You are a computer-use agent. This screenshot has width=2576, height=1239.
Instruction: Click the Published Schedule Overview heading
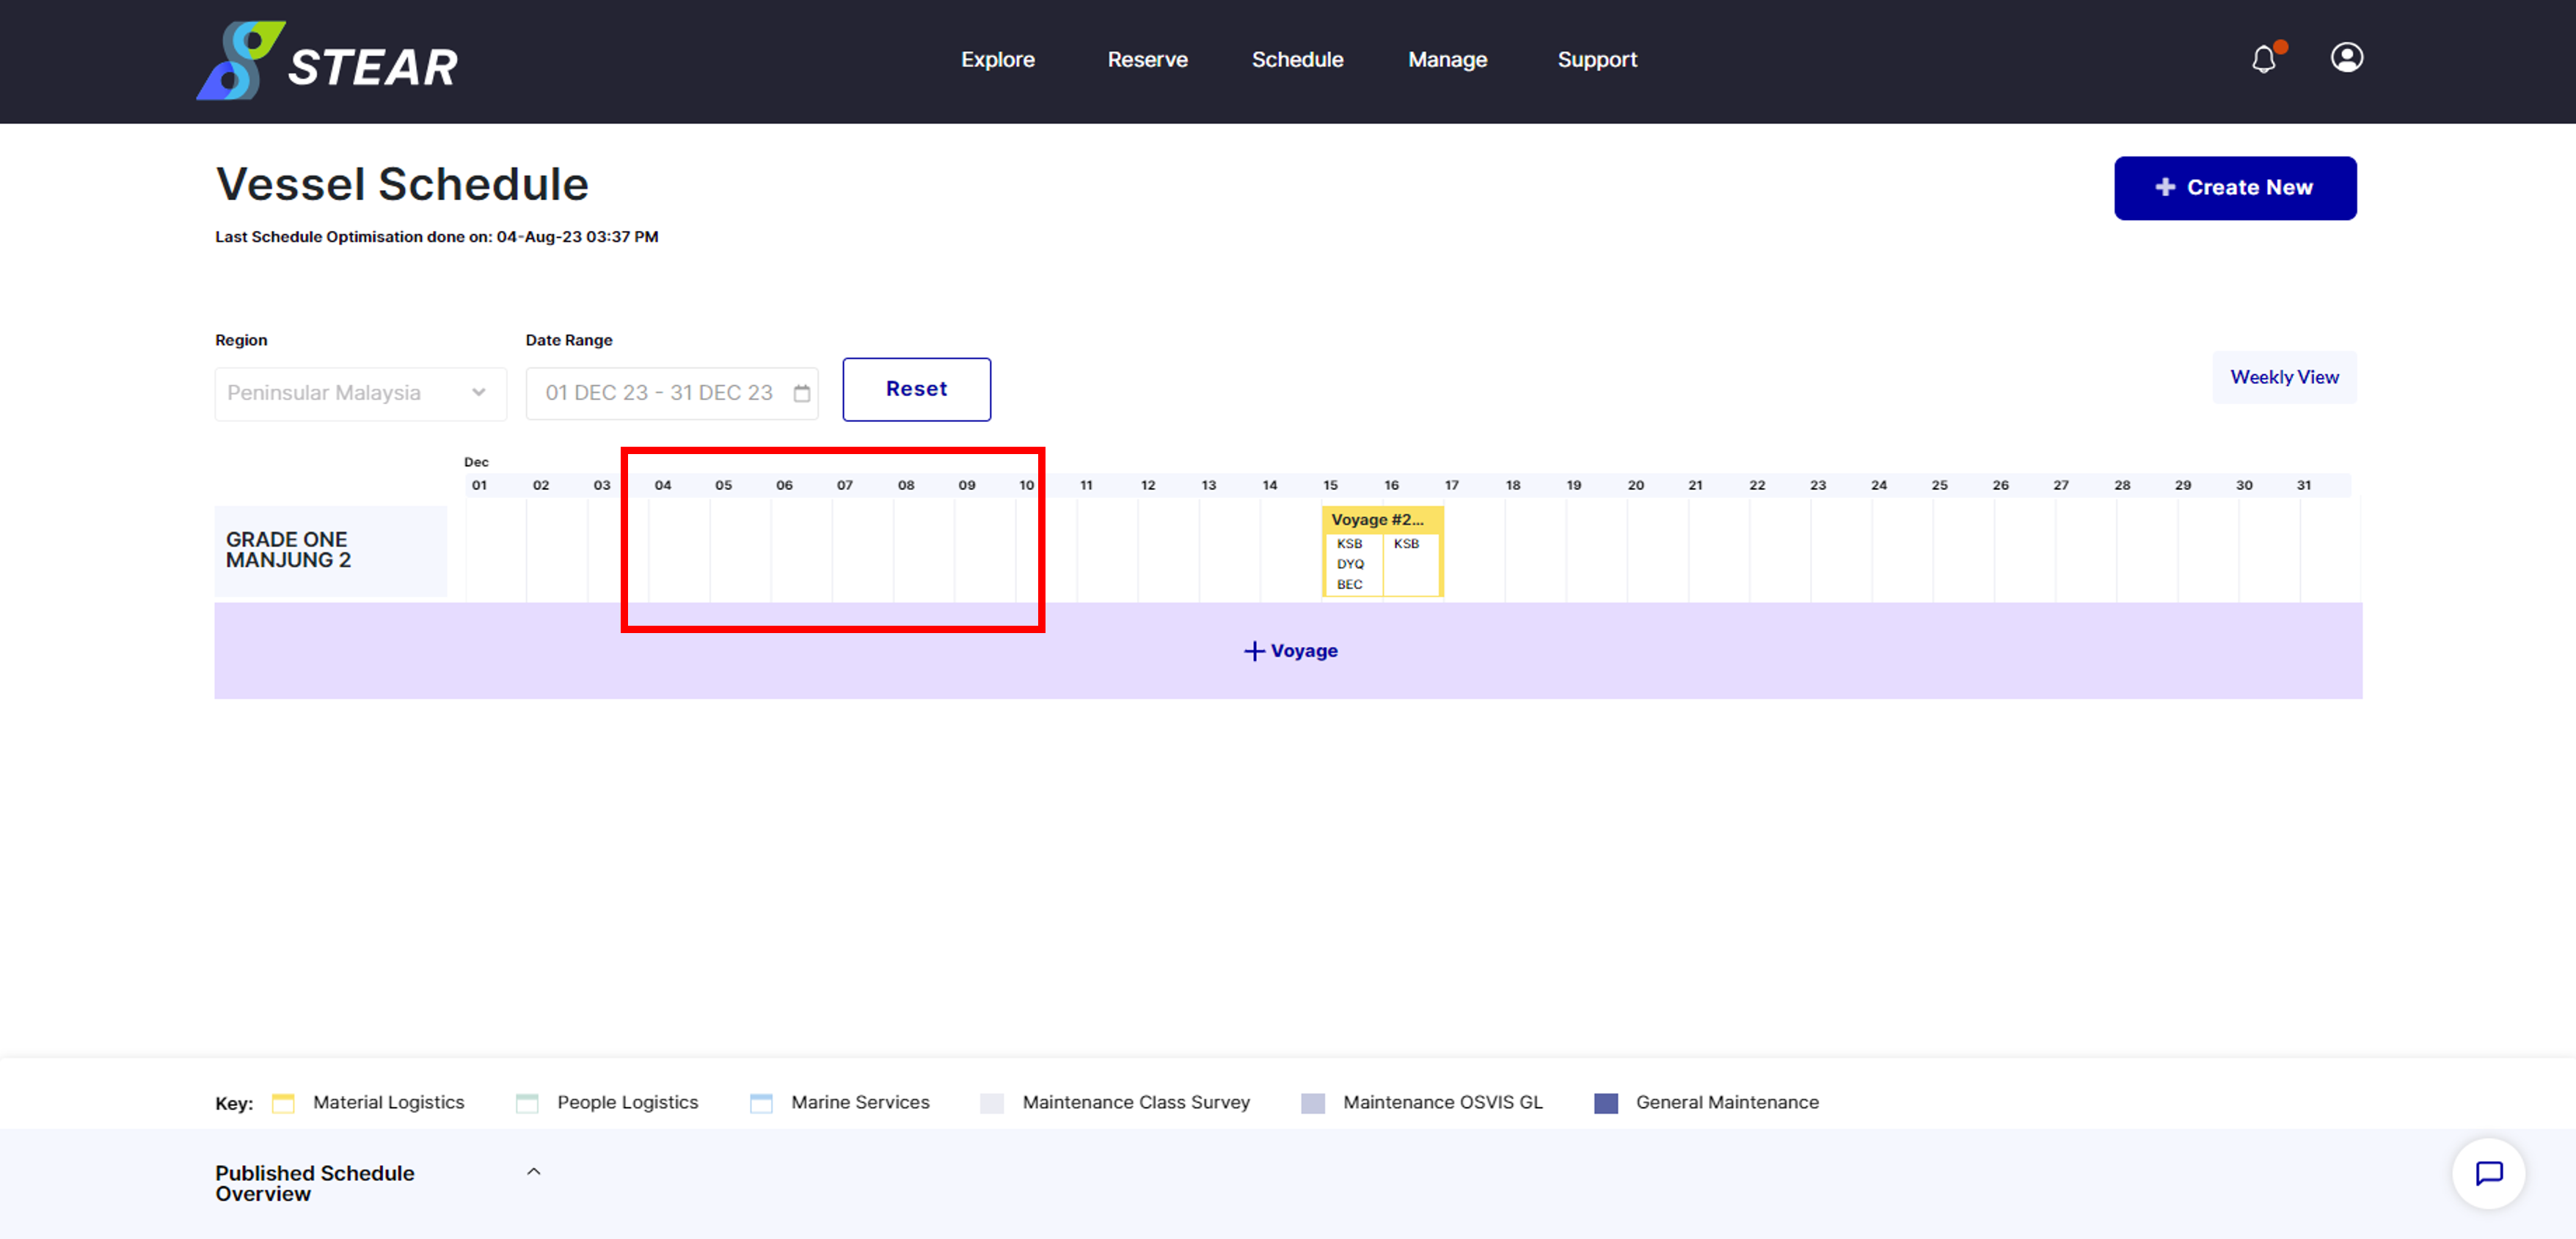pos(314,1183)
